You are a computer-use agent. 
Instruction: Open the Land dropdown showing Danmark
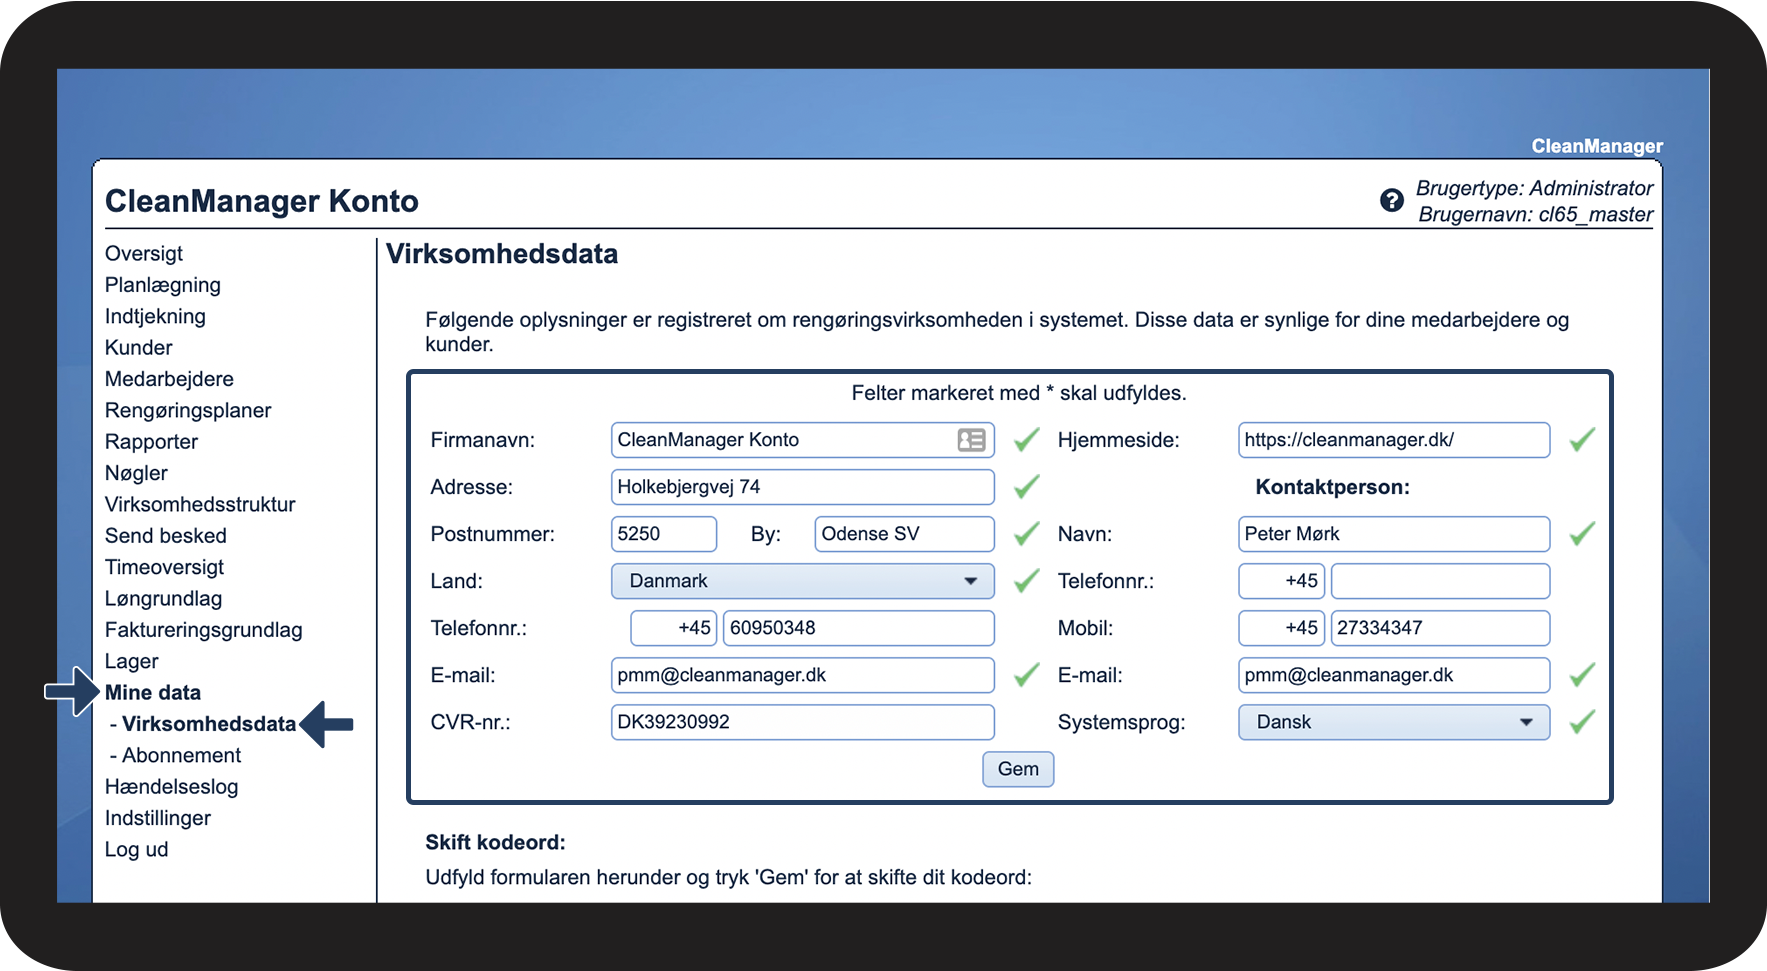pyautogui.click(x=802, y=581)
